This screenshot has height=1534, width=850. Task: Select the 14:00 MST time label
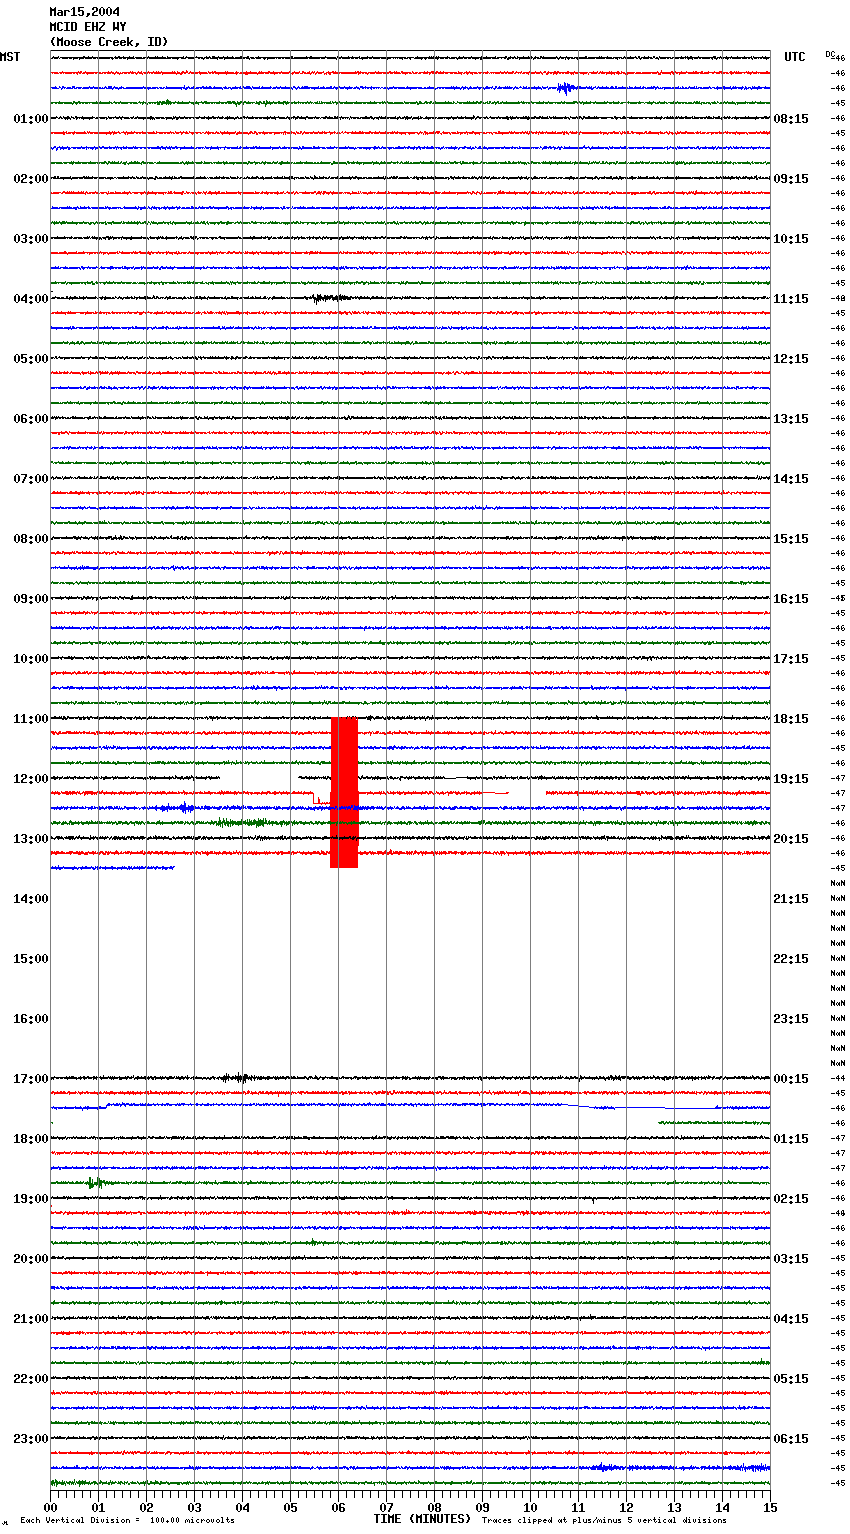31,899
